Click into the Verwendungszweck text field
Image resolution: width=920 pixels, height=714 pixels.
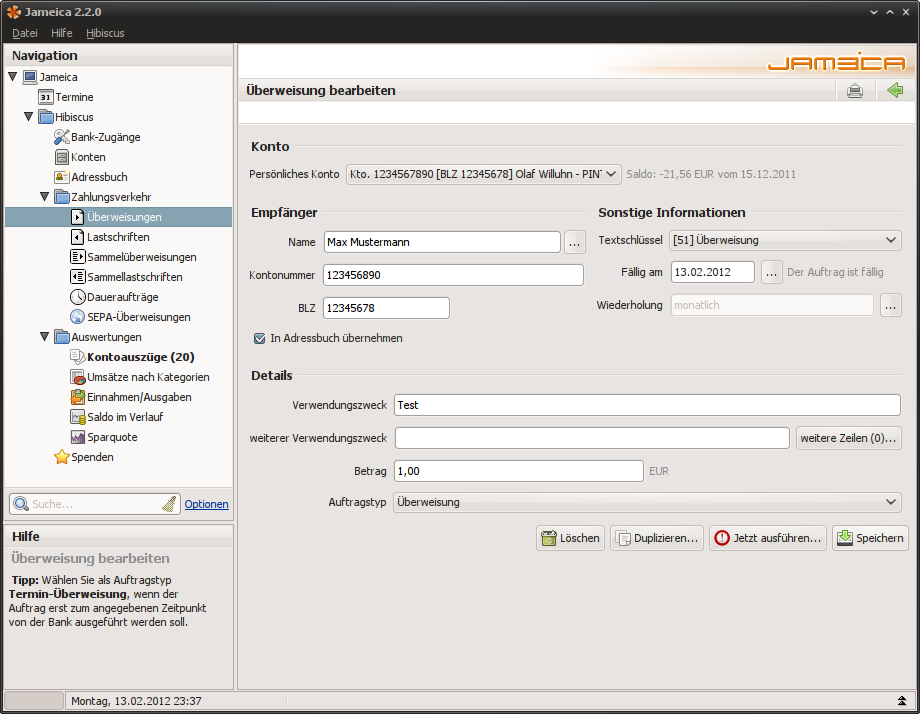pyautogui.click(x=647, y=405)
